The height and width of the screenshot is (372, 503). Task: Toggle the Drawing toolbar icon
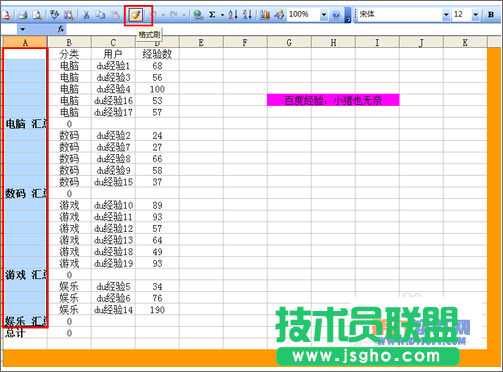coord(279,15)
